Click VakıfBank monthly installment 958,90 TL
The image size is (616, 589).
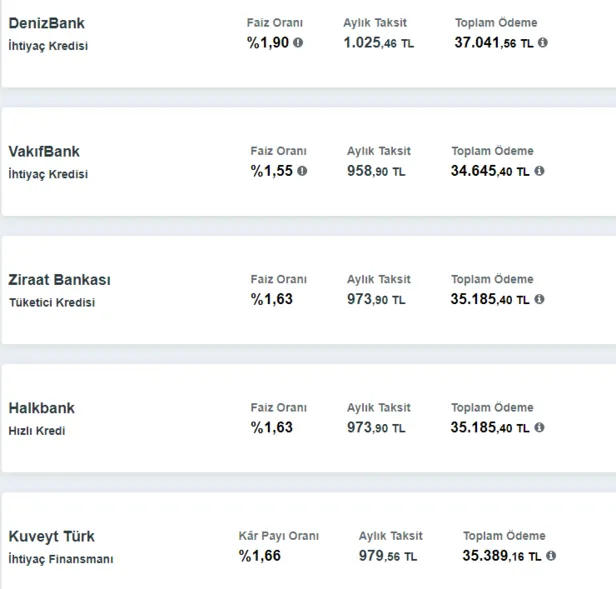pos(375,171)
